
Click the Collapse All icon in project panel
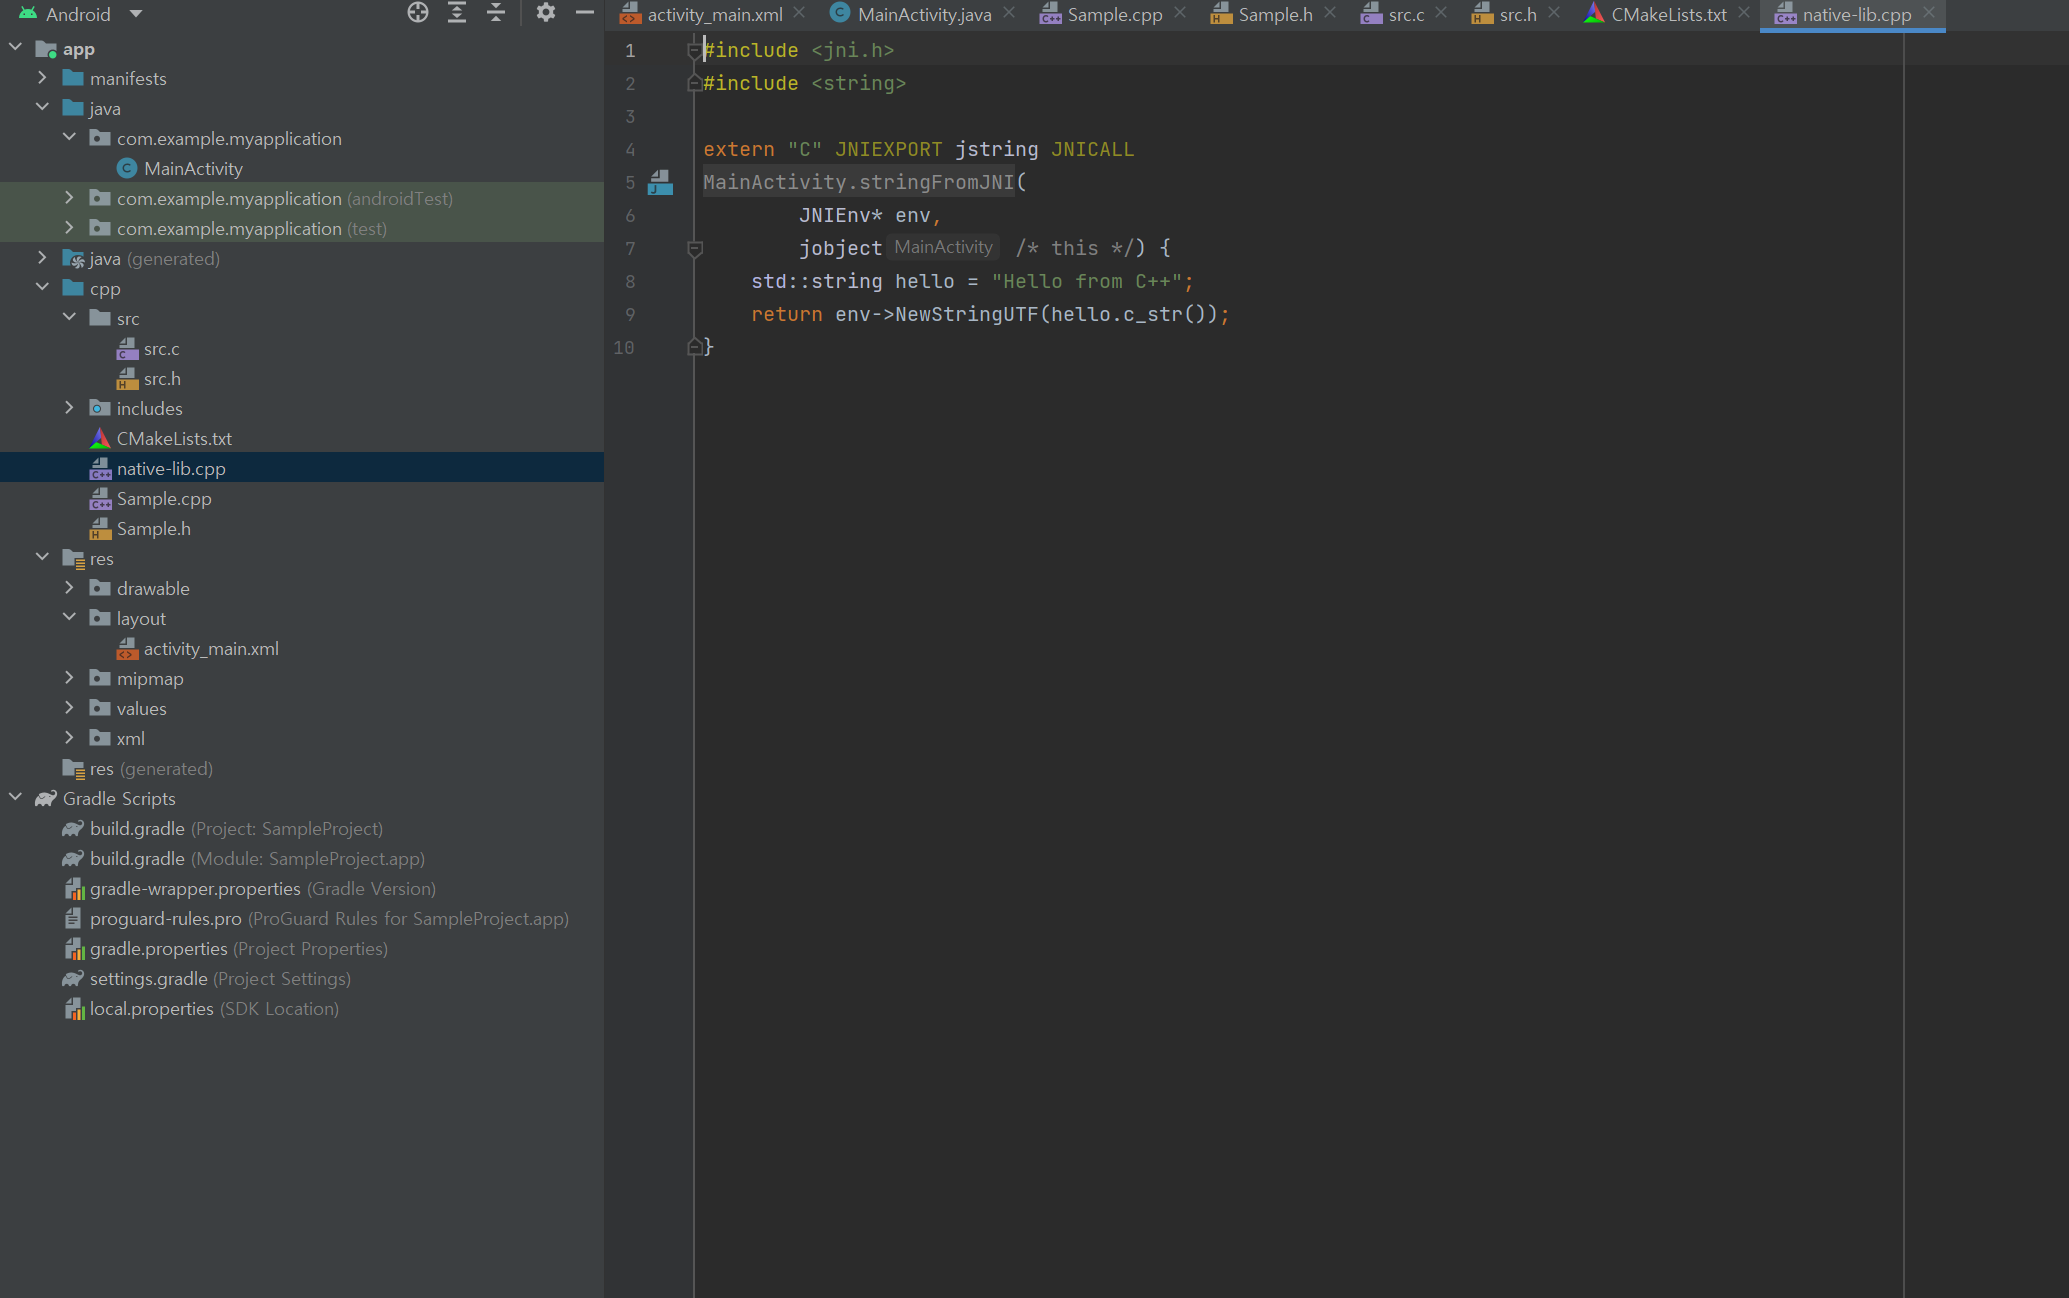(496, 13)
